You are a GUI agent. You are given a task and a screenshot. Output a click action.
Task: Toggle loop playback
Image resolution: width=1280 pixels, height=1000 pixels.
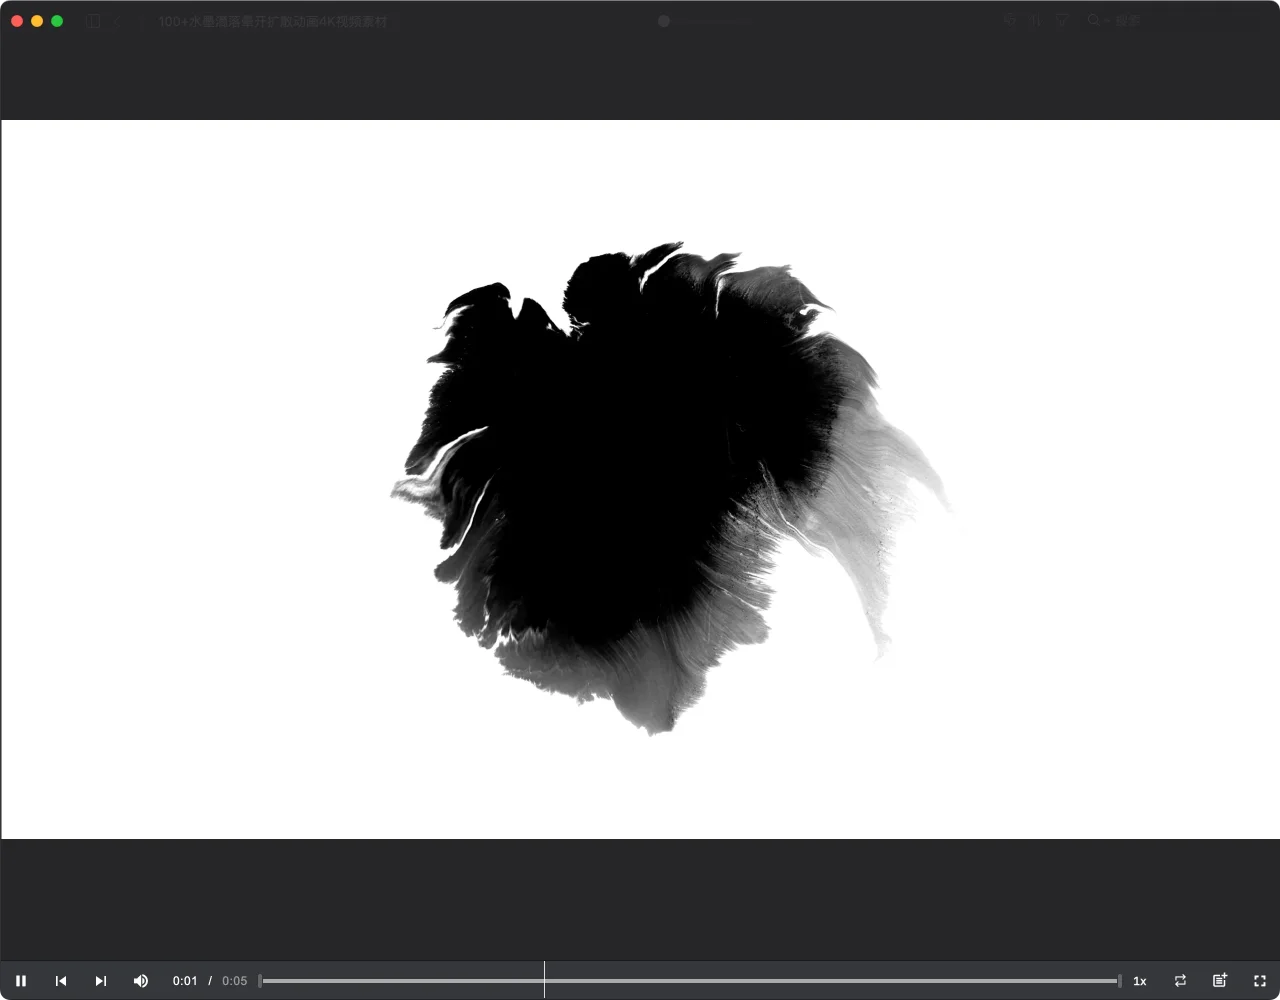coord(1180,981)
